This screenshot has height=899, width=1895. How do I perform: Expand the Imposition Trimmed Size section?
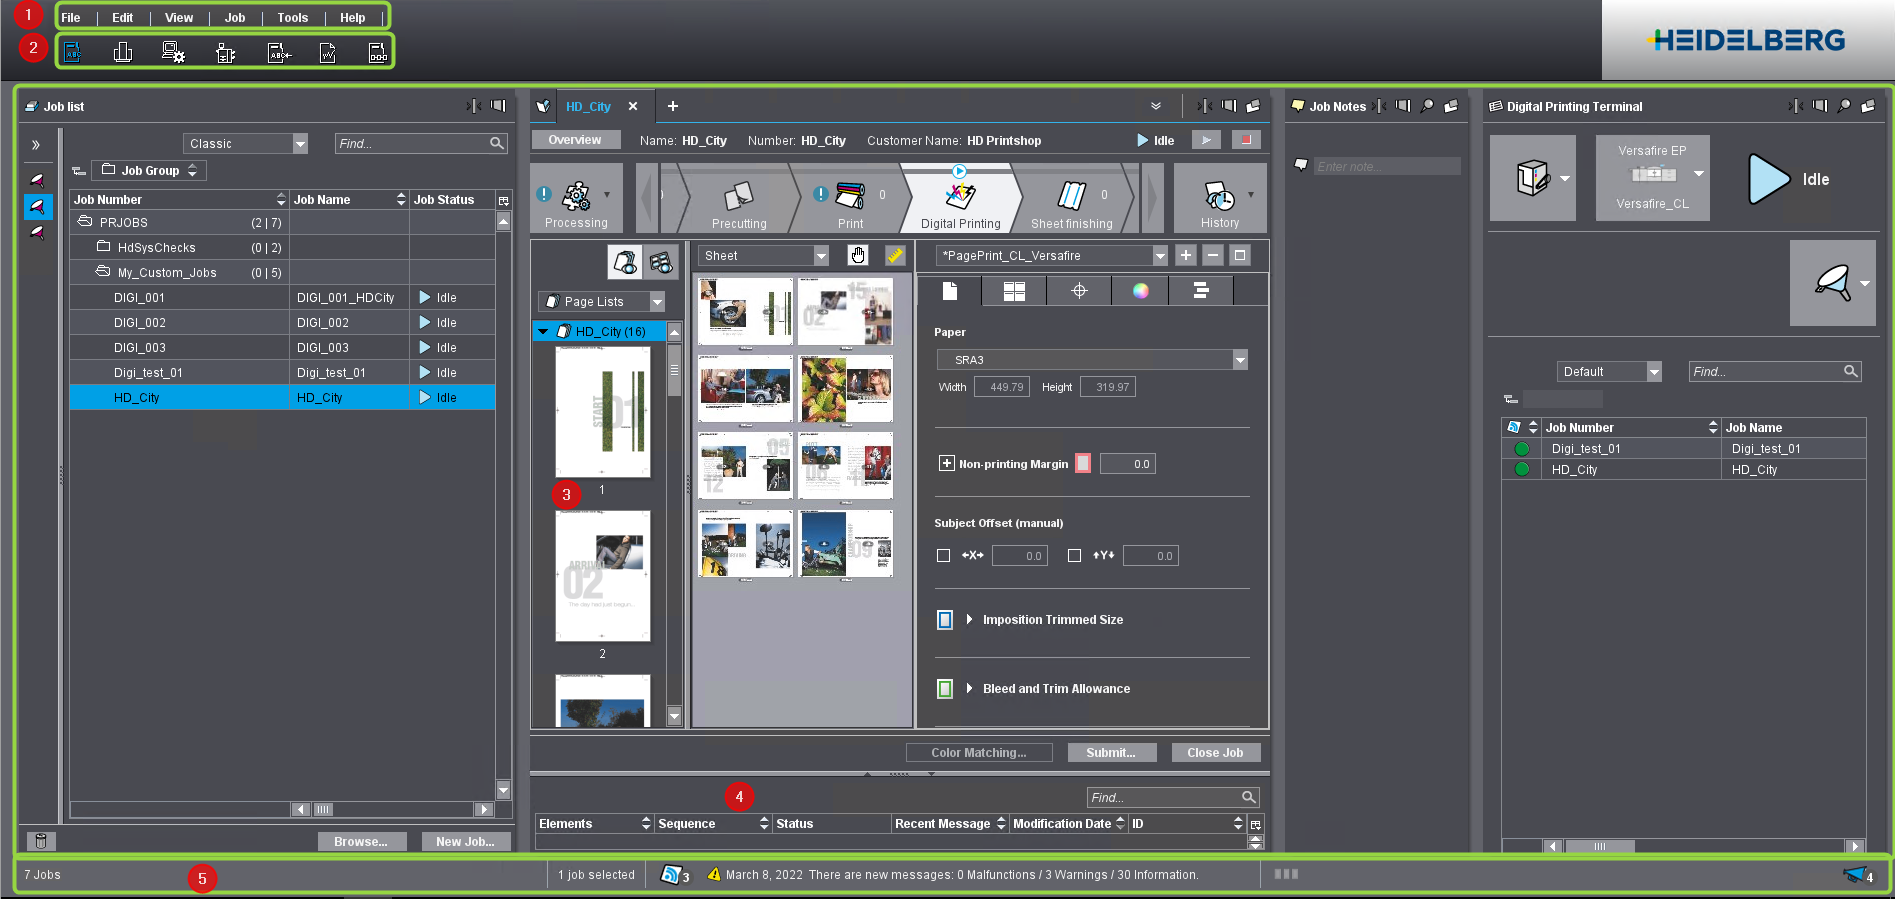pos(969,620)
